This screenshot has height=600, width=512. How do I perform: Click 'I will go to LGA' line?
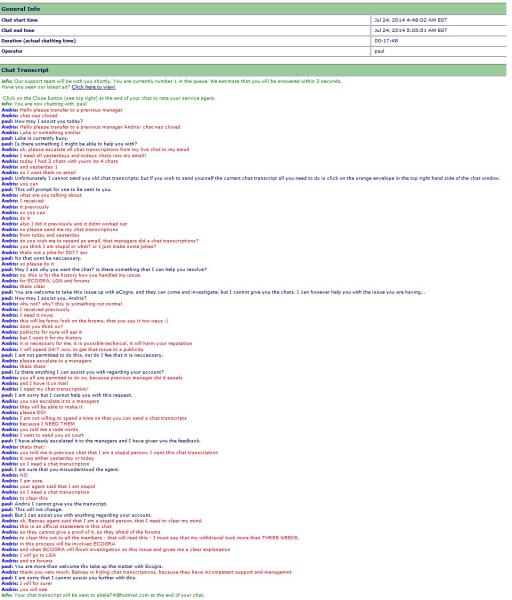[29, 555]
